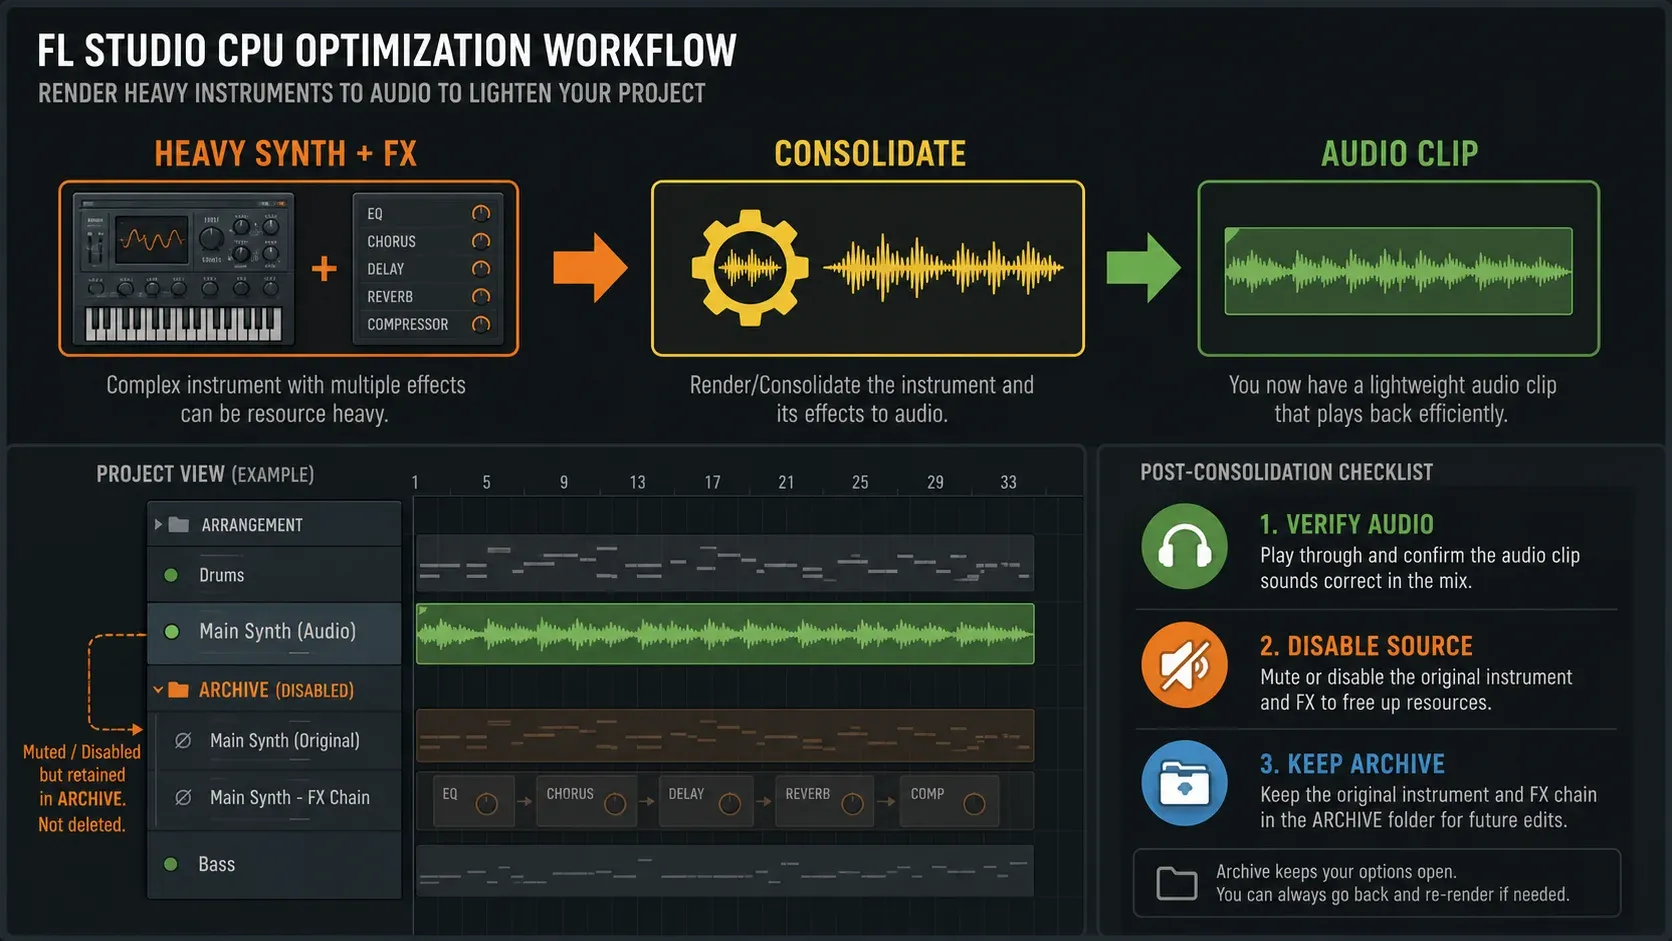Image resolution: width=1672 pixels, height=941 pixels.
Task: Click the EQ knob in the FX list
Action: tap(481, 213)
